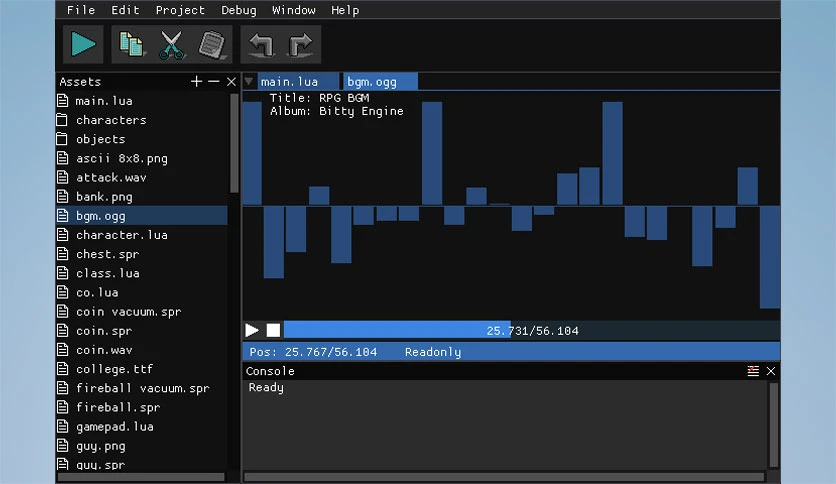Image resolution: width=836 pixels, height=484 pixels.
Task: Switch to the main.lua tab
Action: tap(299, 82)
